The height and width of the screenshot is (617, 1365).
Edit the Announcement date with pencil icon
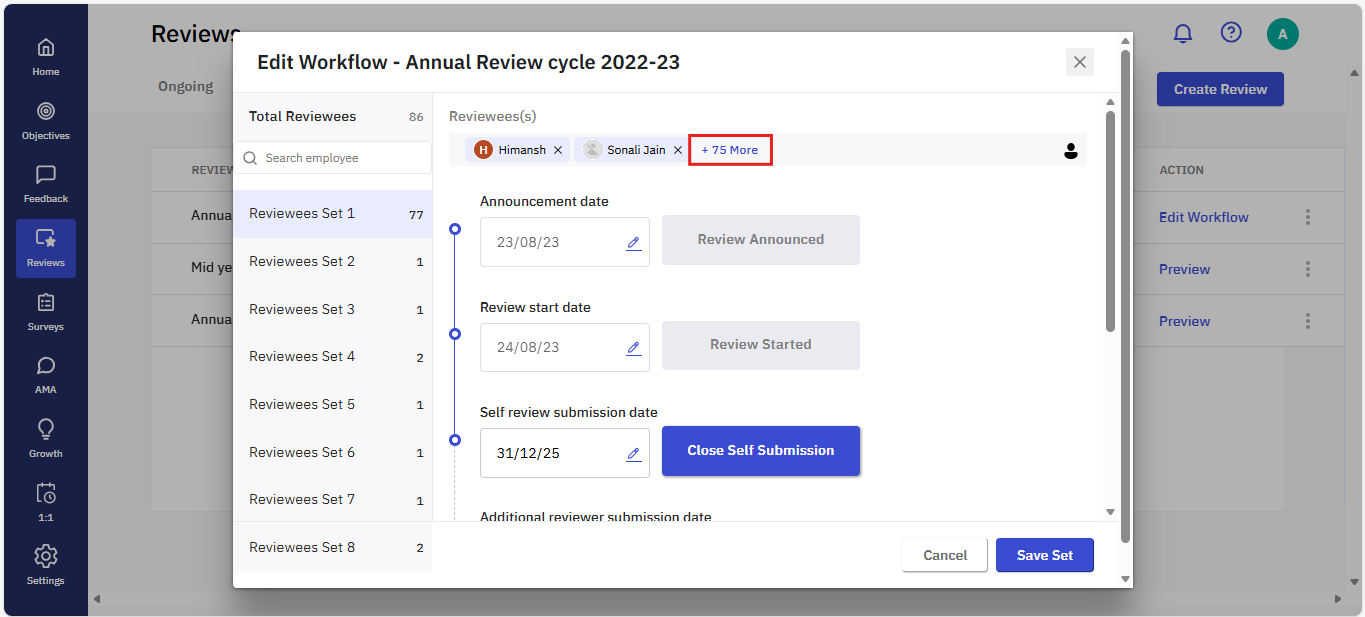pyautogui.click(x=633, y=243)
